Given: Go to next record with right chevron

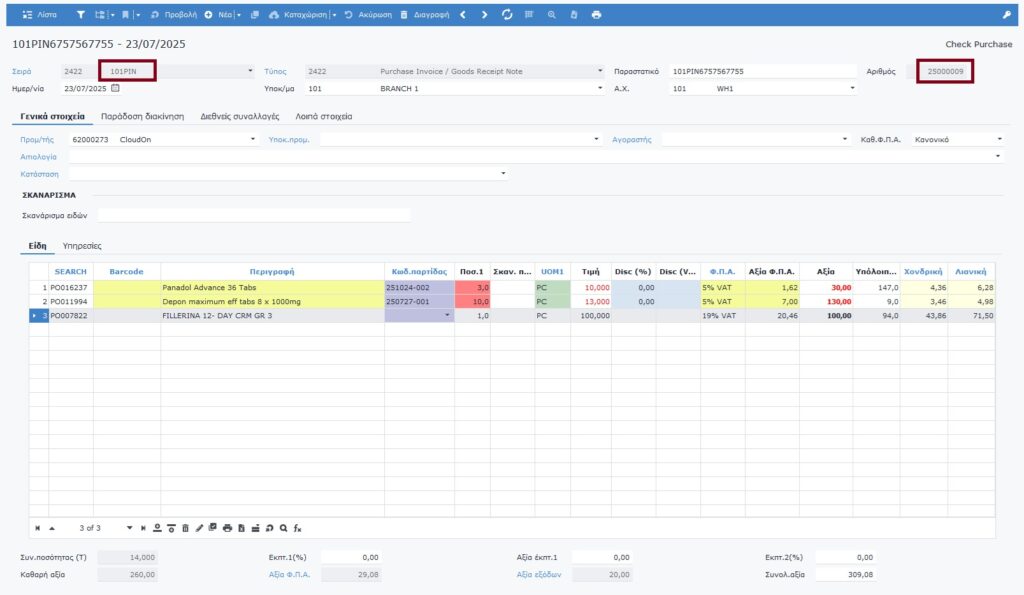Looking at the screenshot, I should point(485,15).
